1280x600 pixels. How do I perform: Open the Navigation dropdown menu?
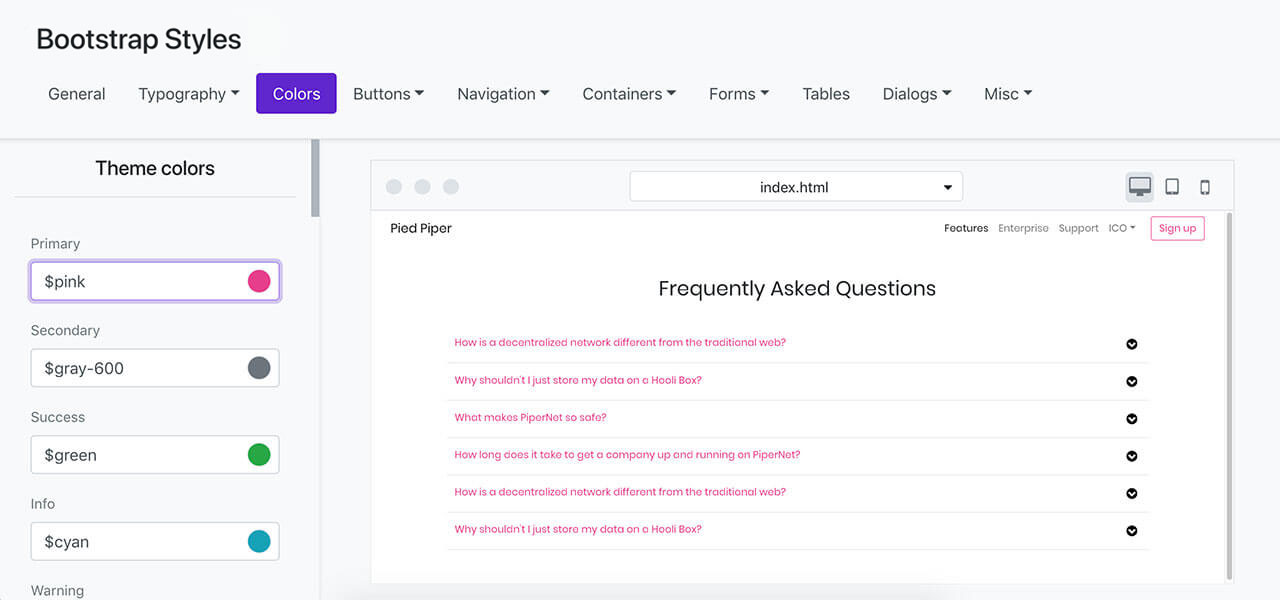coord(503,94)
